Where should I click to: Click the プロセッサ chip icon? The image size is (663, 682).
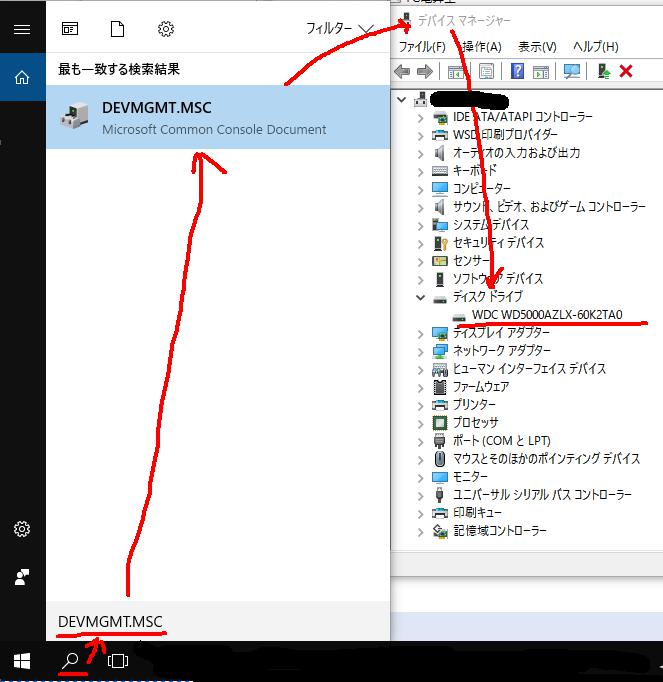click(440, 422)
